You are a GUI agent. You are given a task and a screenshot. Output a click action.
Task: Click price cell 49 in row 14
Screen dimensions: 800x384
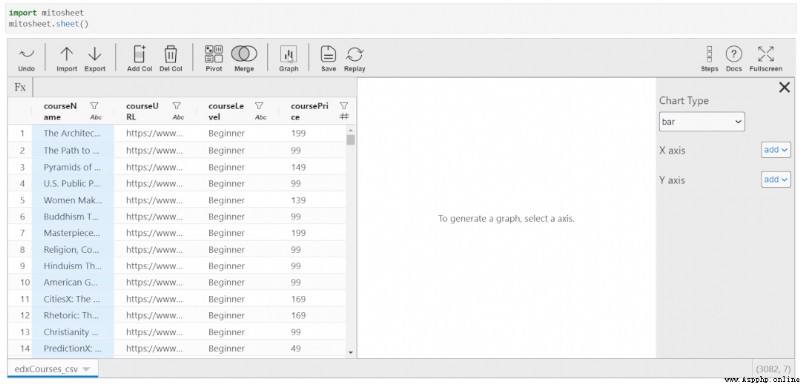(312, 348)
